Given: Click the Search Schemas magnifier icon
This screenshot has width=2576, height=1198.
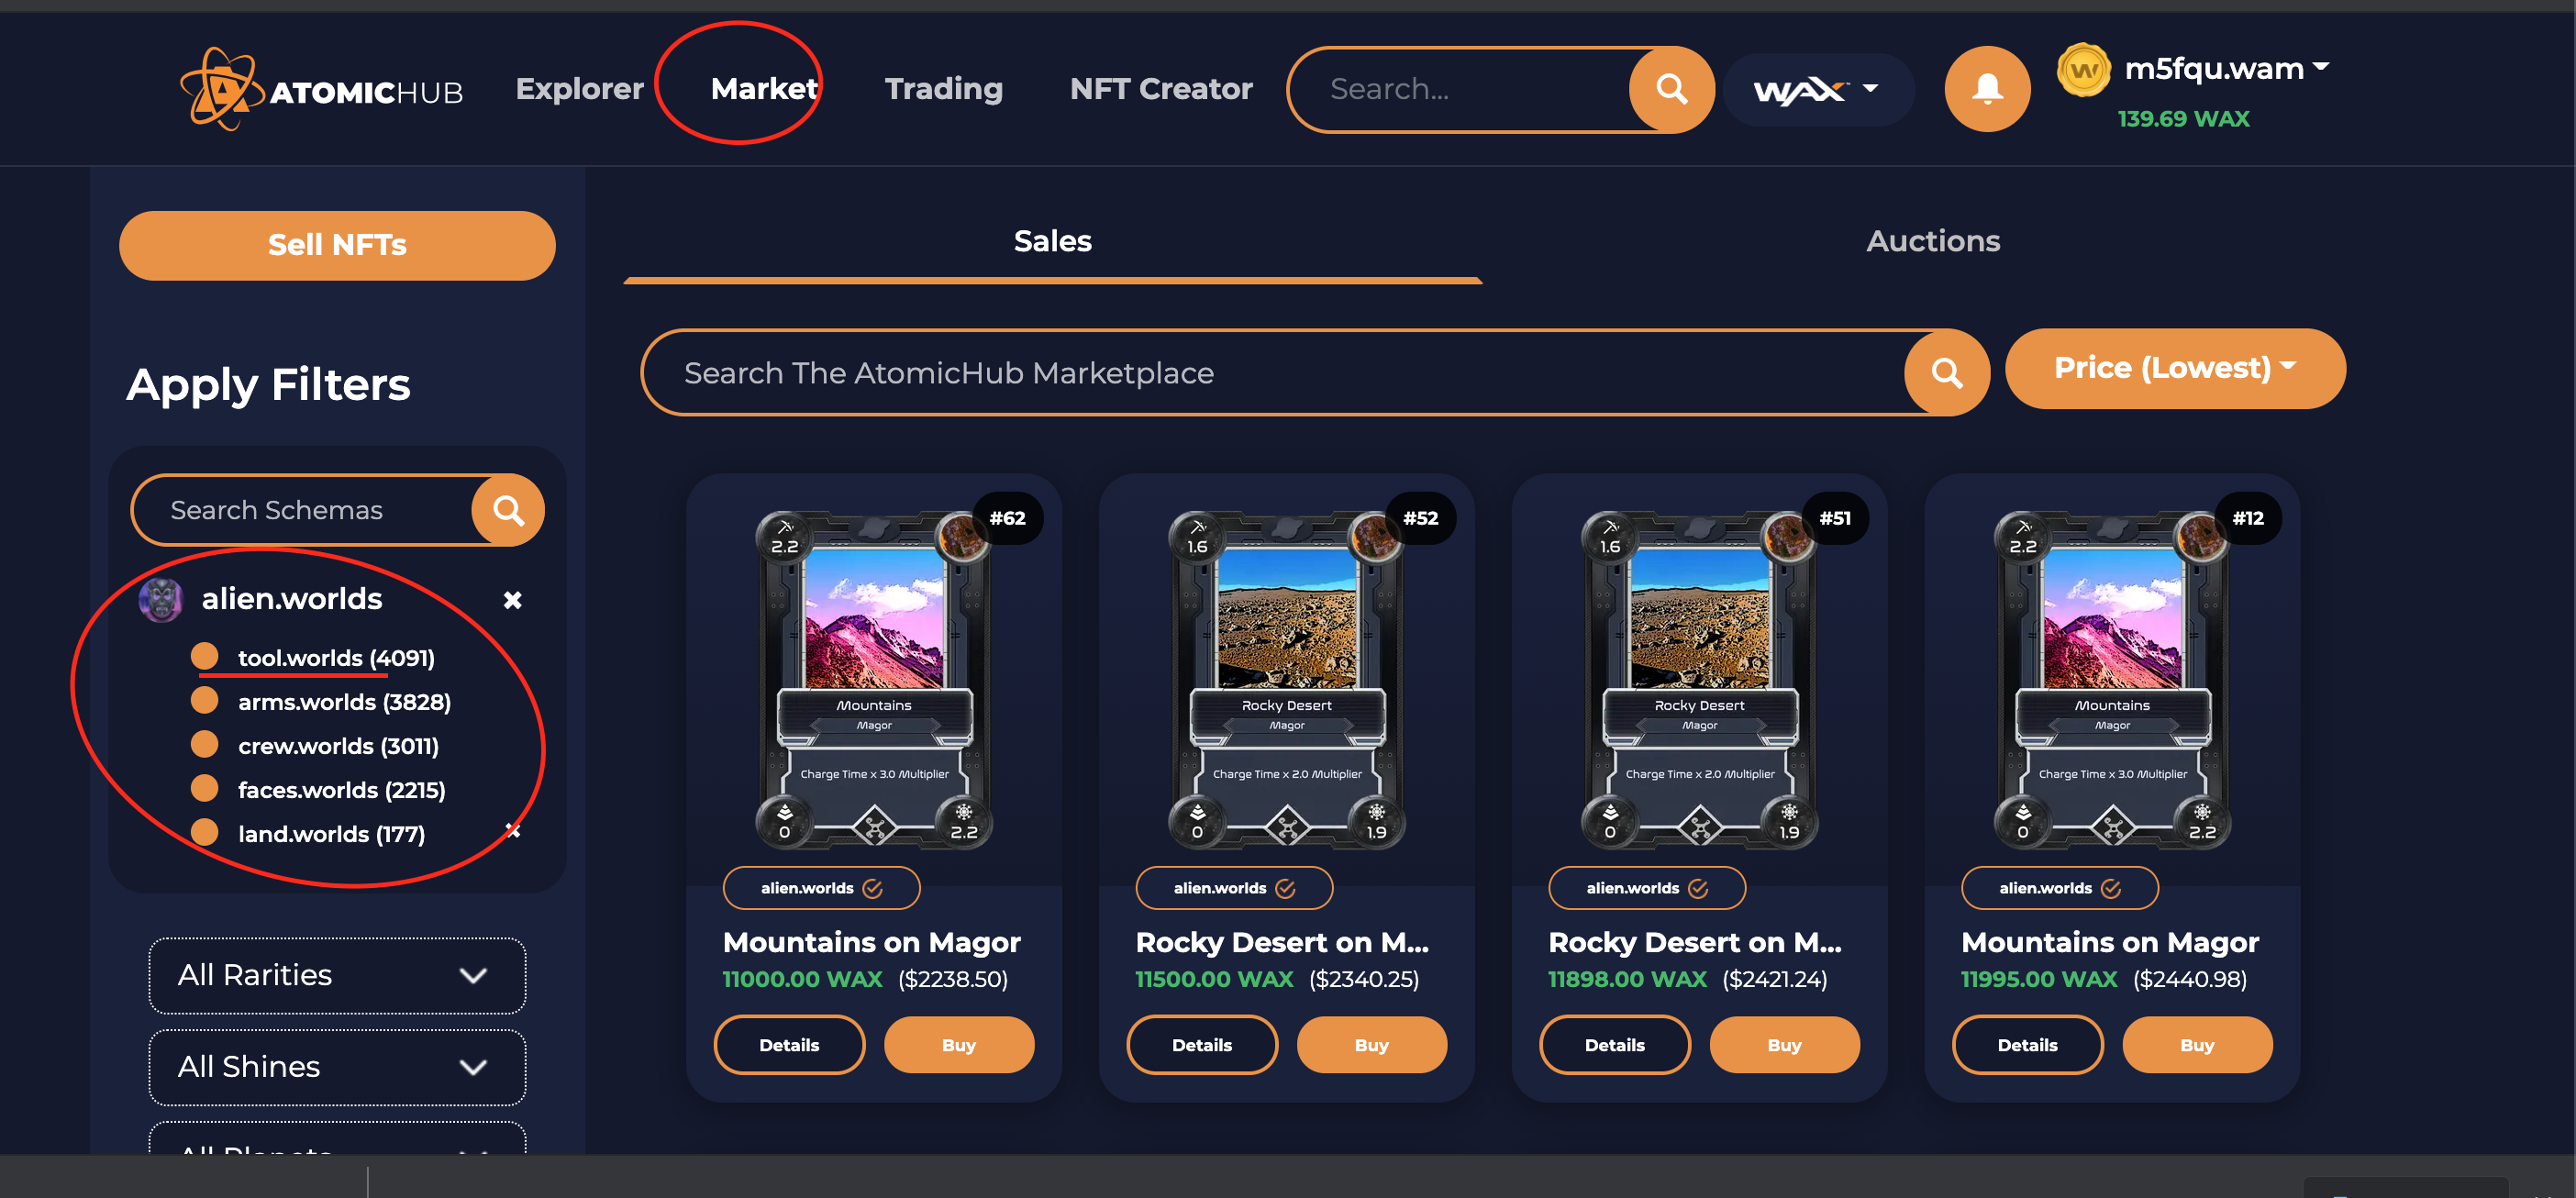Looking at the screenshot, I should pos(508,510).
